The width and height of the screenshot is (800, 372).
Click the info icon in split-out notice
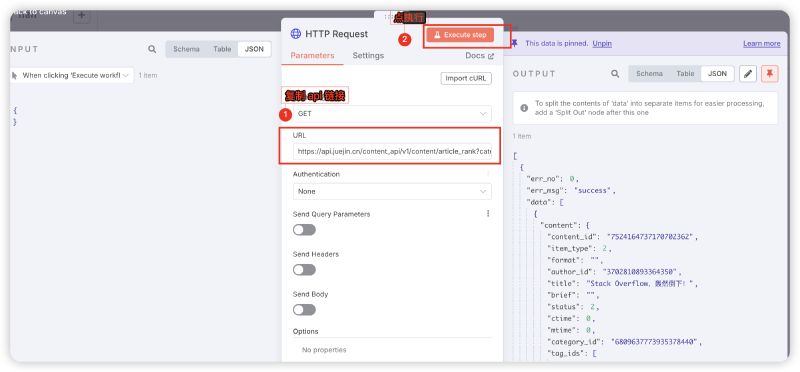(x=524, y=108)
